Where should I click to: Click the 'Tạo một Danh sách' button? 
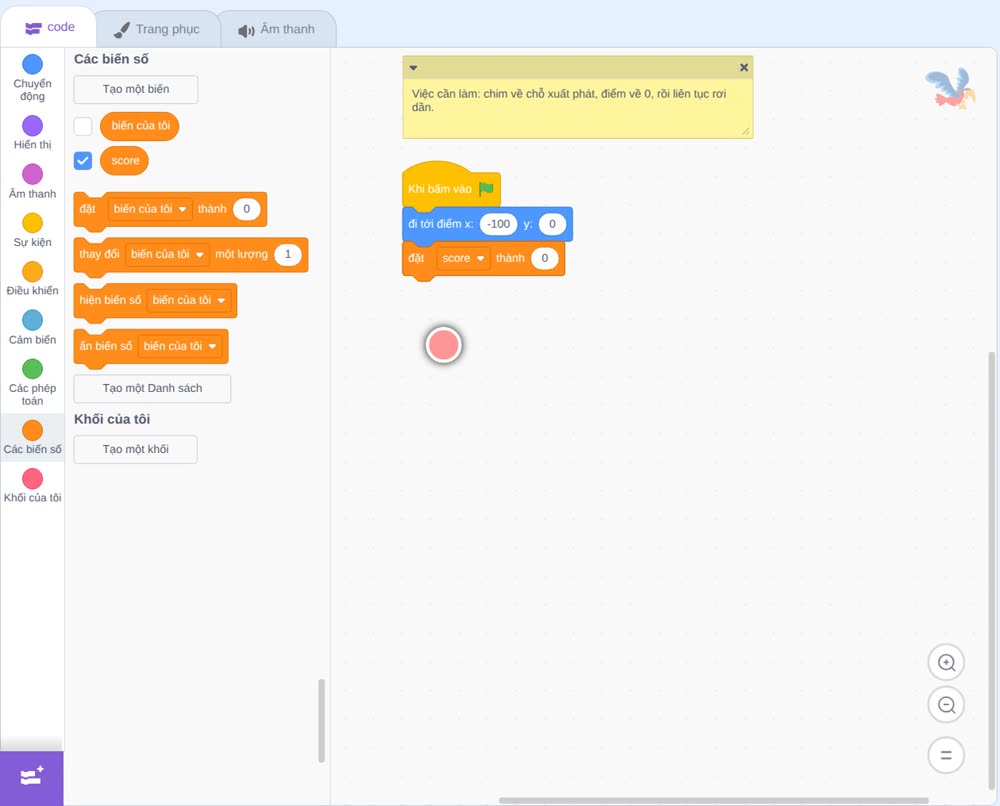[x=152, y=388]
